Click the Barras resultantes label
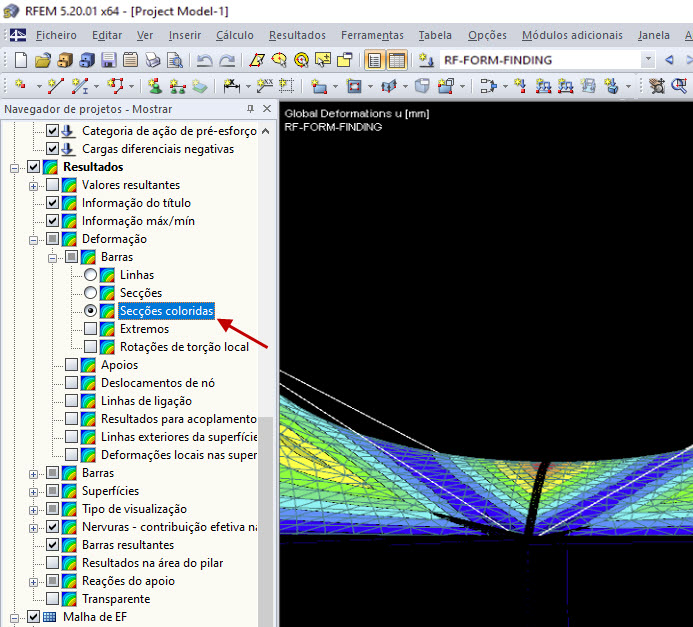Viewport: 693px width, 627px height. [x=127, y=545]
